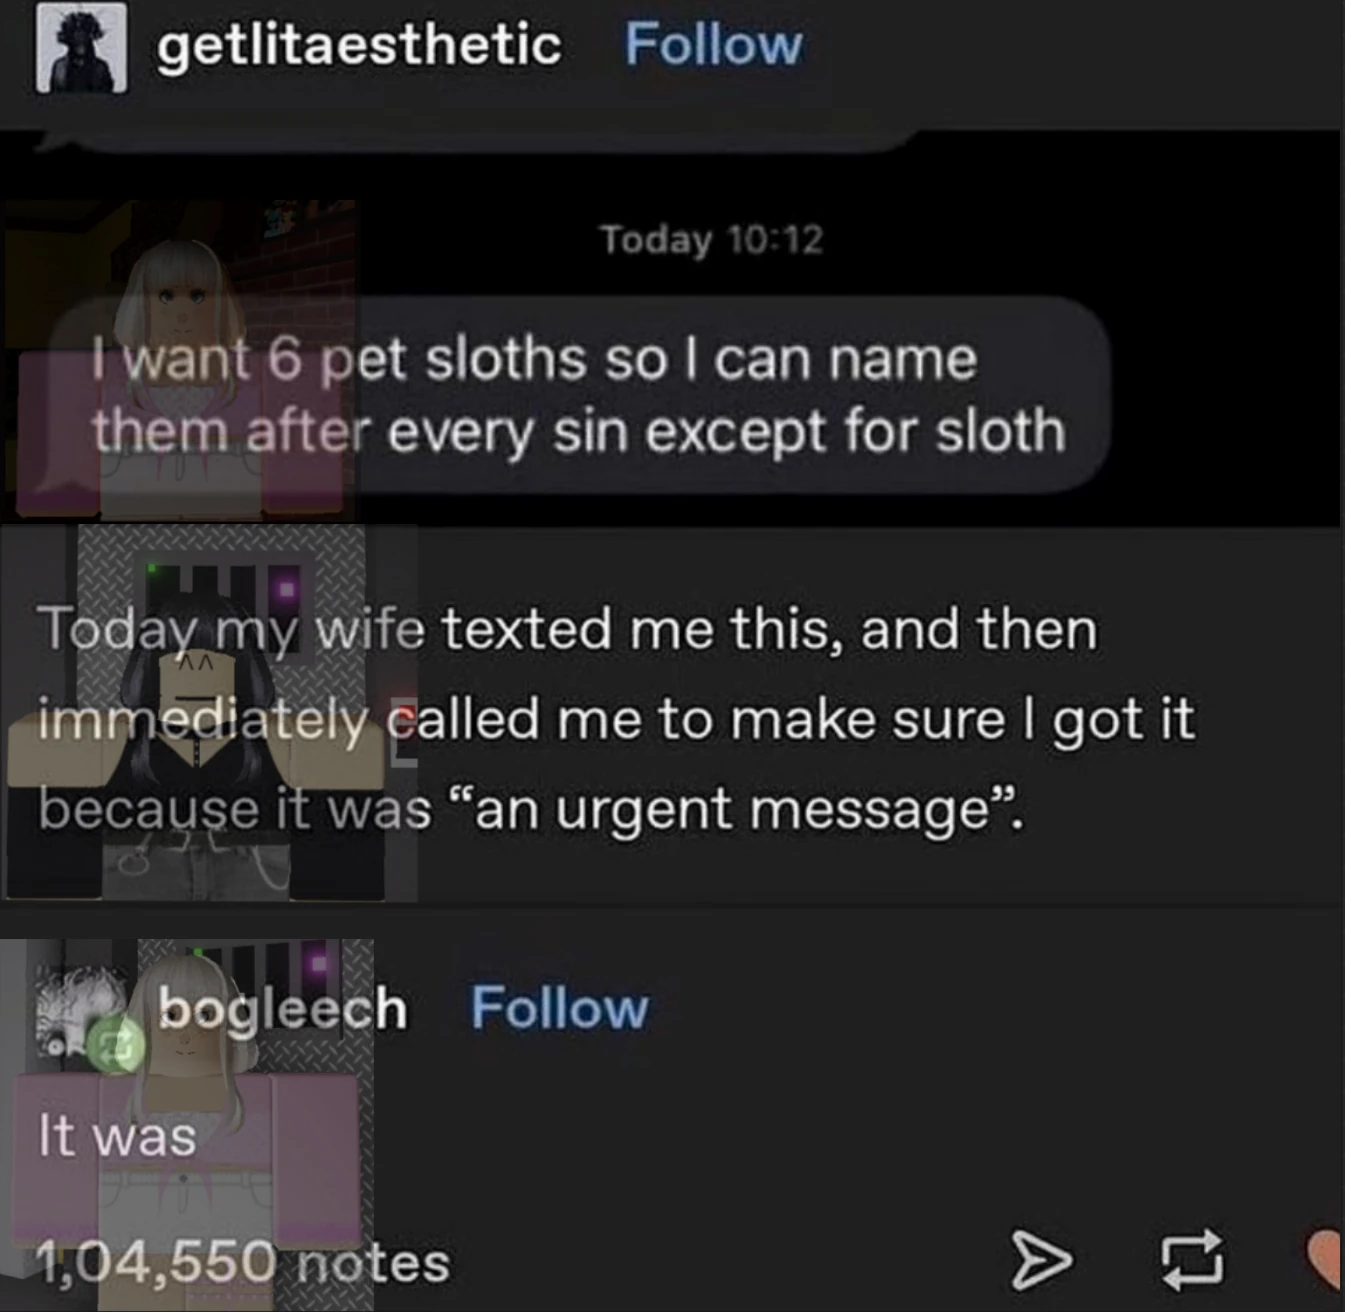This screenshot has height=1312, width=1345.
Task: Click the green badge on bogleech's avatar
Action: (115, 1043)
